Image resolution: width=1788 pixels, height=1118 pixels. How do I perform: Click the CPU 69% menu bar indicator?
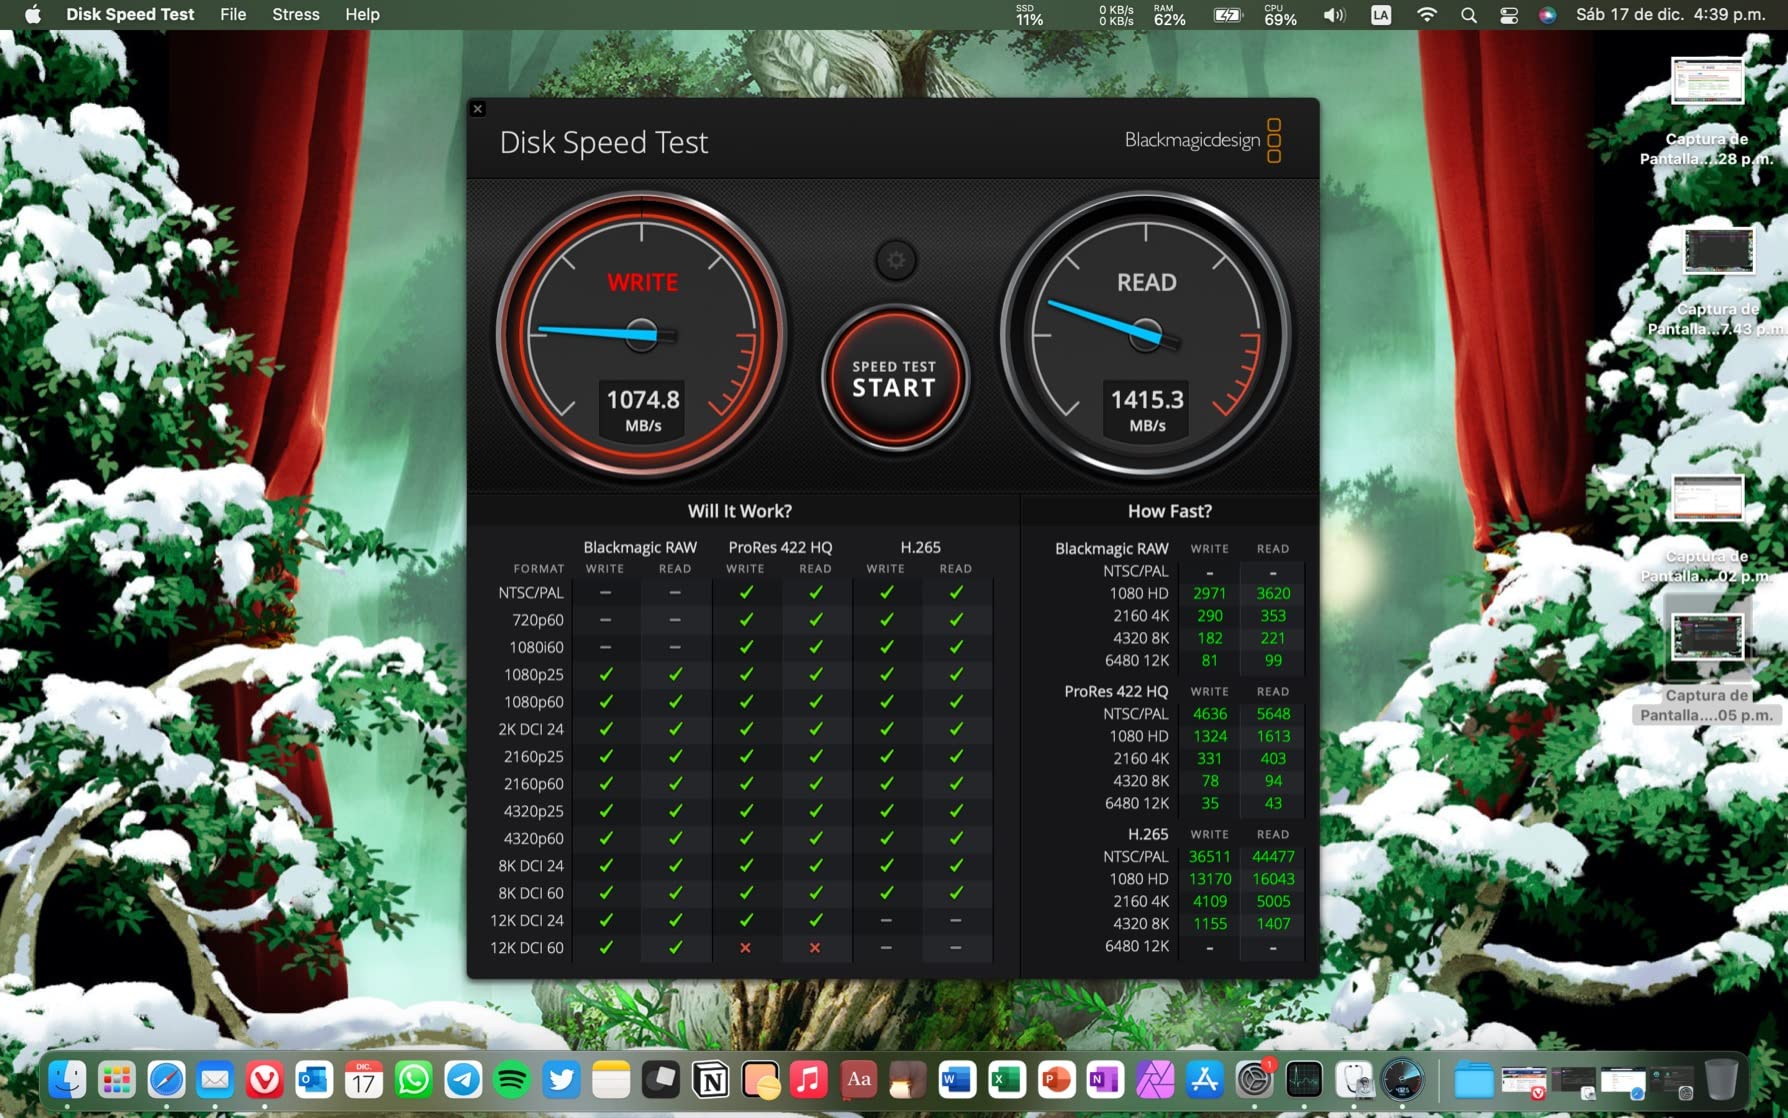1280,14
